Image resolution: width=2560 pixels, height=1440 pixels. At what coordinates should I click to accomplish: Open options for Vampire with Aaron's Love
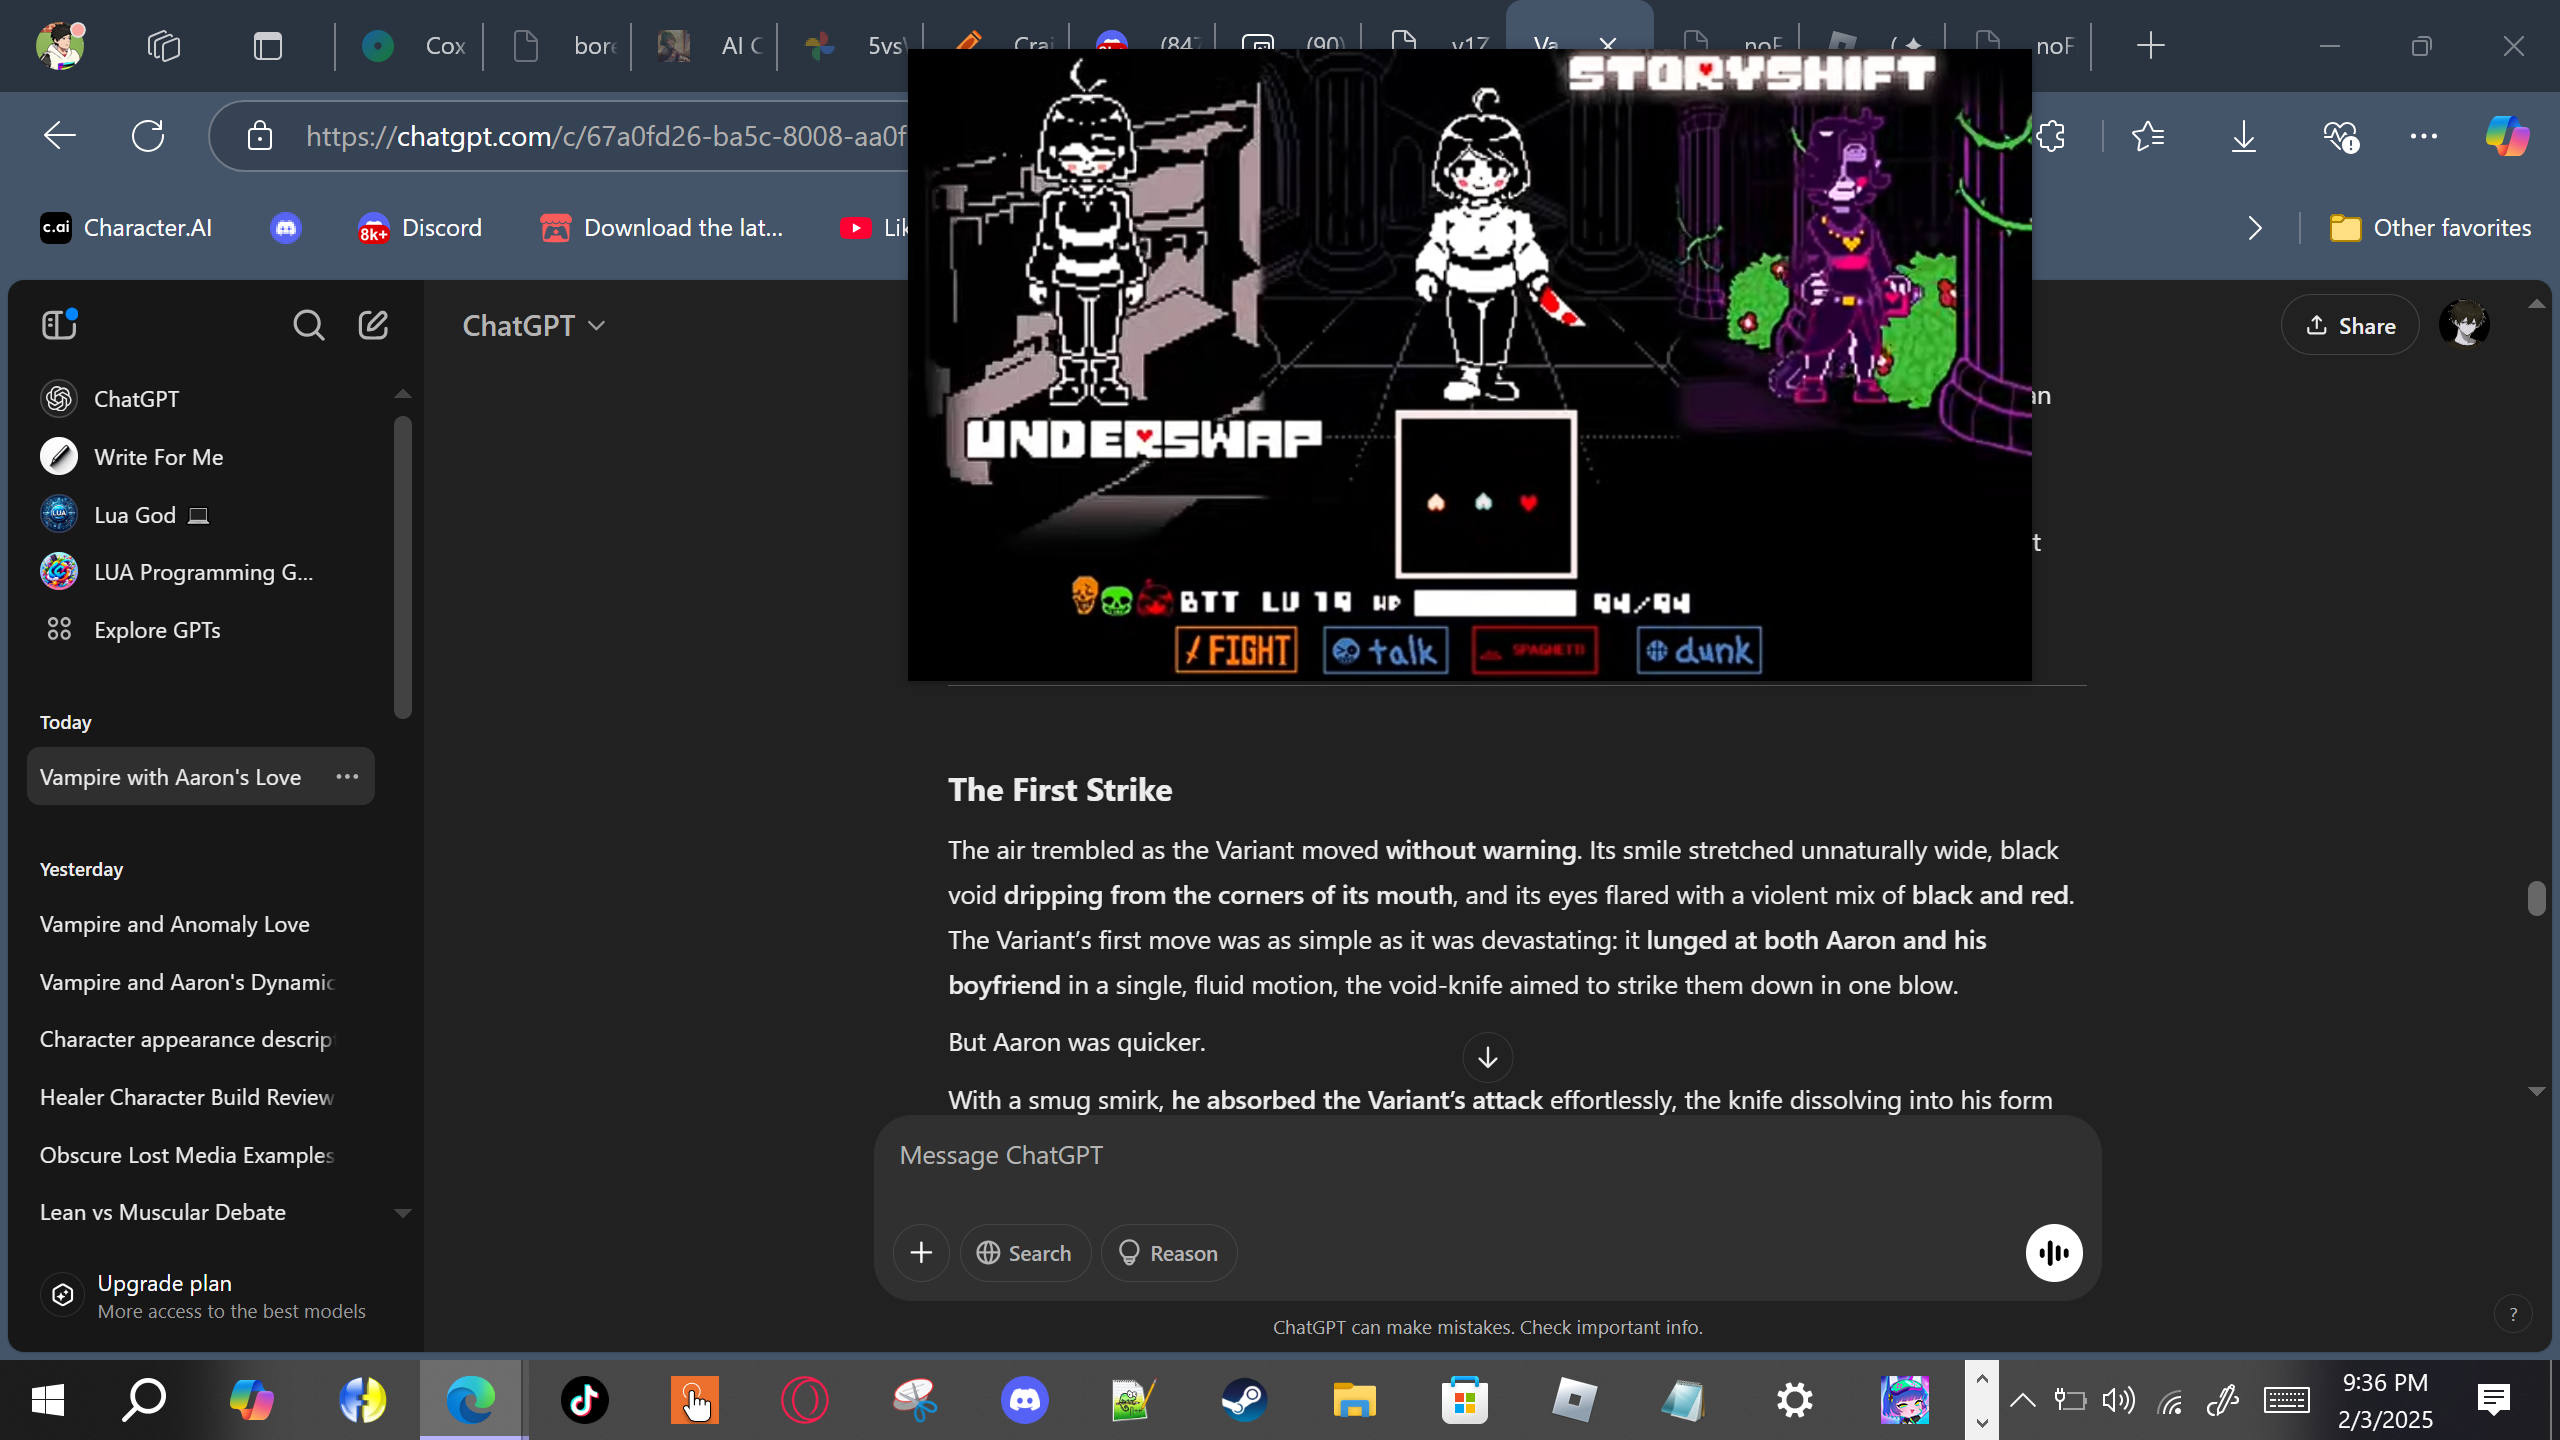coord(347,777)
